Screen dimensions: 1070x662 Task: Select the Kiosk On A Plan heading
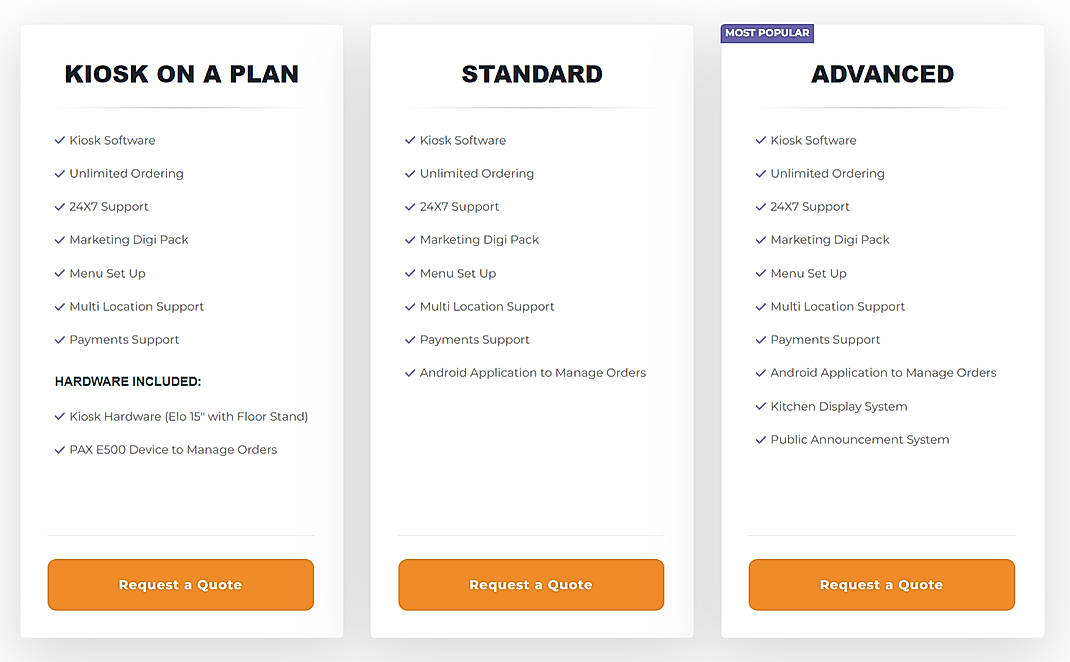[181, 73]
